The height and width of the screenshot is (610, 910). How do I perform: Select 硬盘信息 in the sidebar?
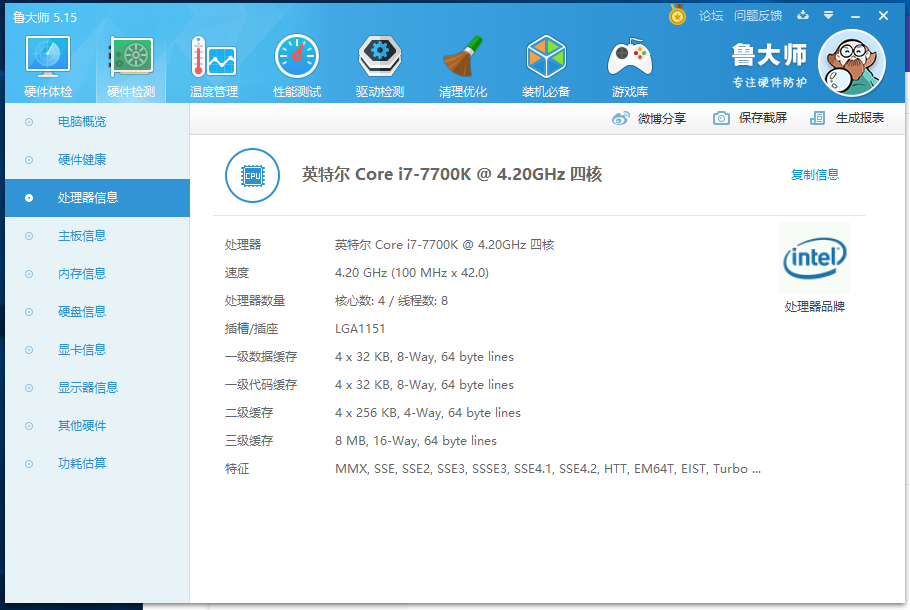pos(98,312)
